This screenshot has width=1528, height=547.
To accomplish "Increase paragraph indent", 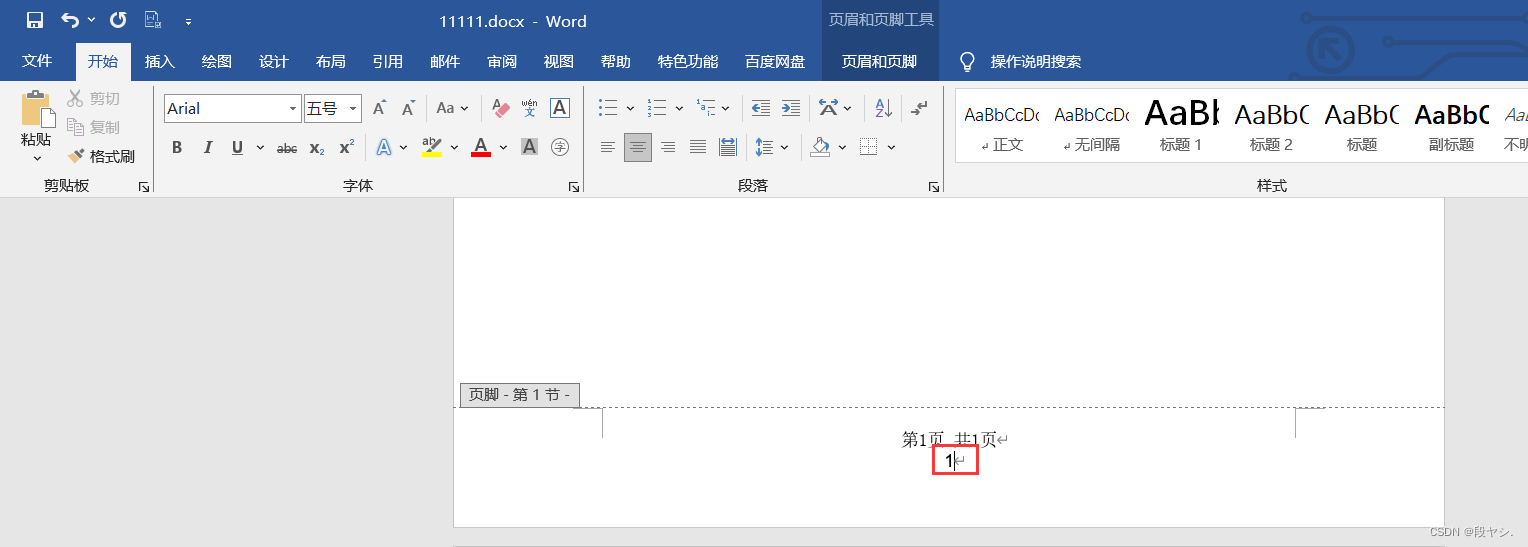I will coord(791,108).
